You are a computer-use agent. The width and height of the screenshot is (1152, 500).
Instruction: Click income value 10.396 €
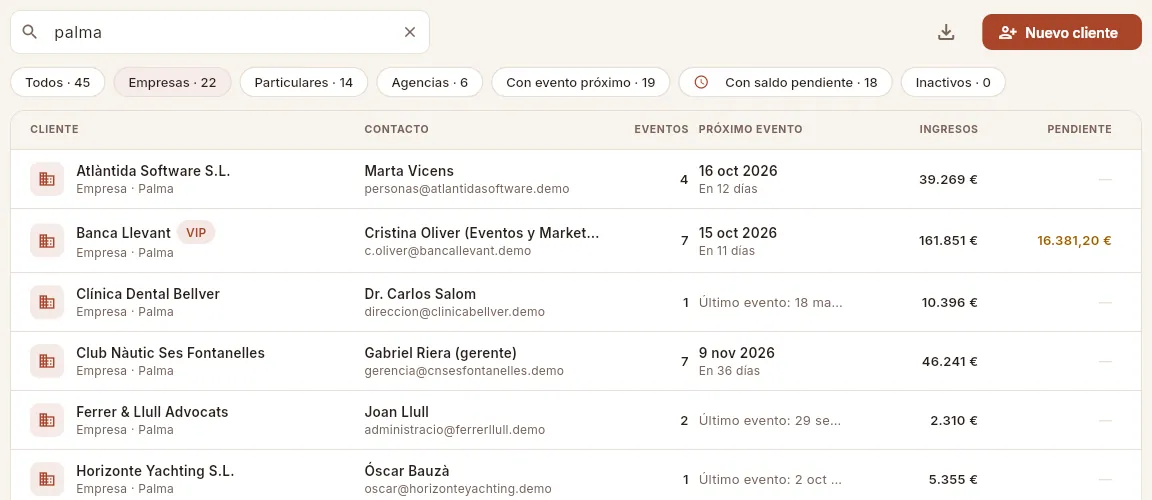point(950,302)
